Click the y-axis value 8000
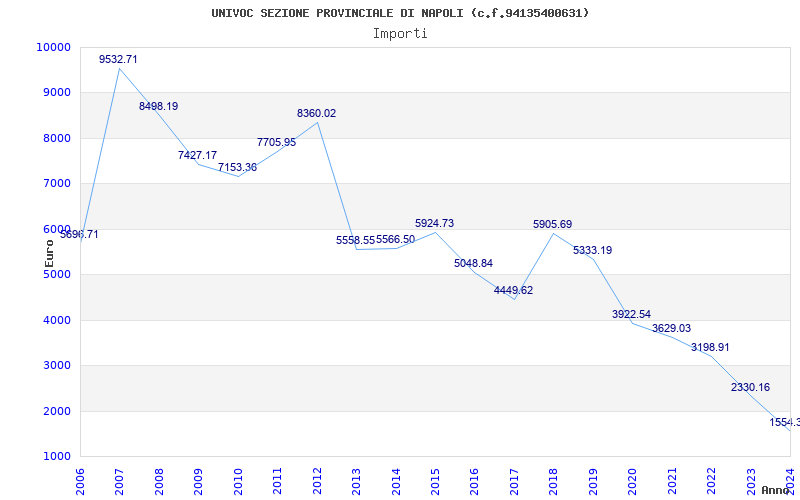The image size is (800, 500). tap(56, 138)
